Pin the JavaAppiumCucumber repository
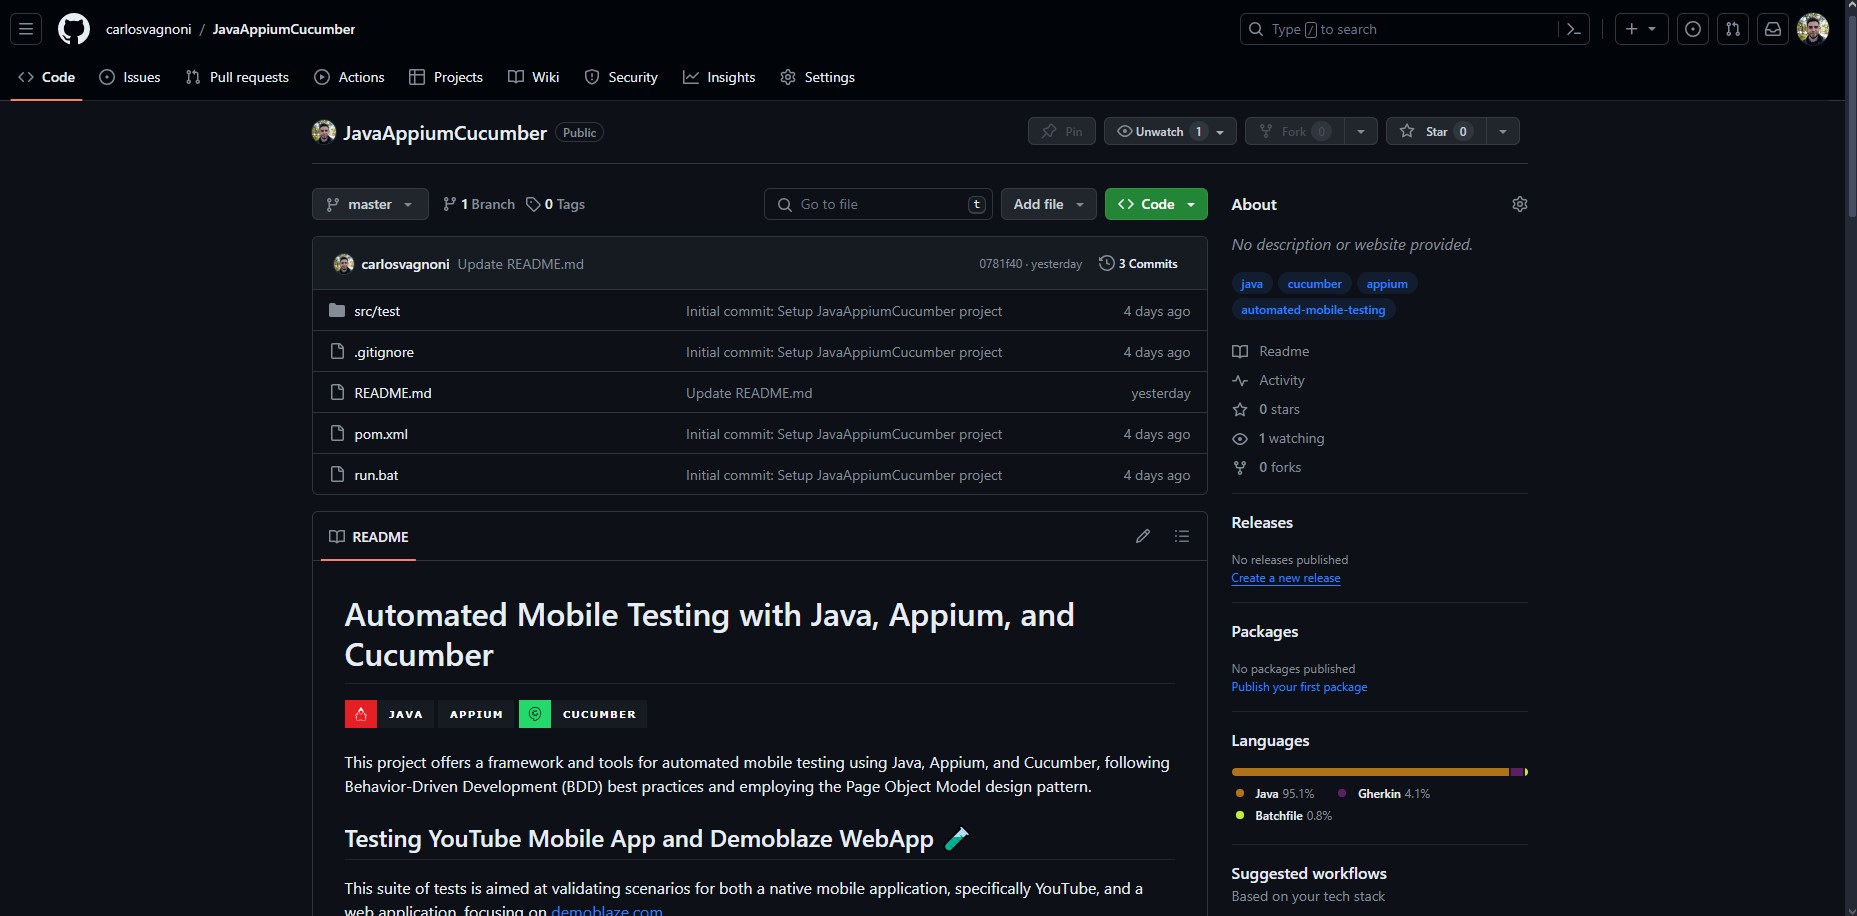This screenshot has height=916, width=1857. (1061, 131)
